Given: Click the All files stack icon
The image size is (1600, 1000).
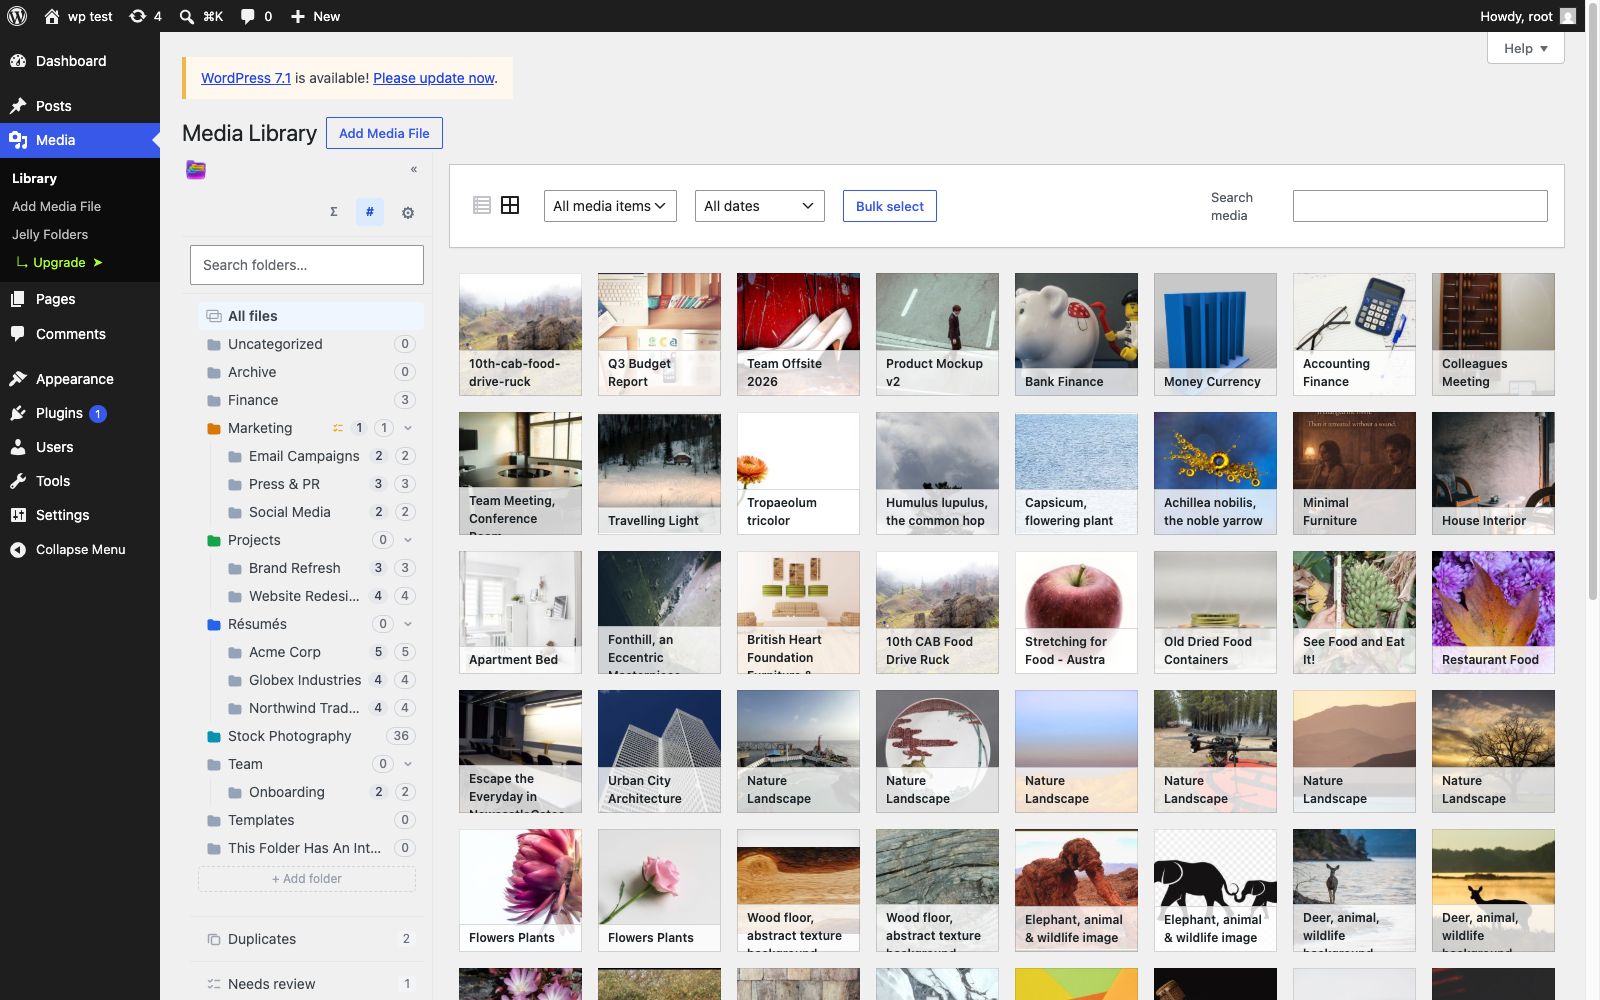Looking at the screenshot, I should (214, 316).
